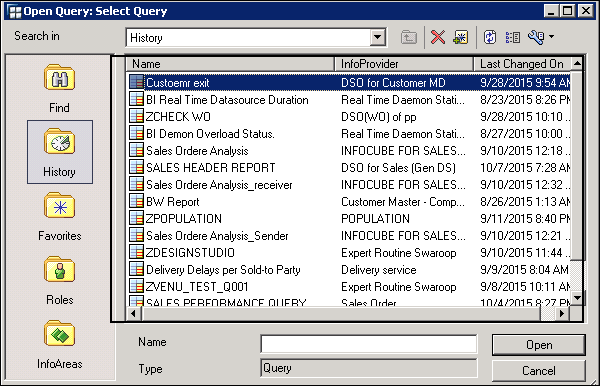The image size is (600, 386).
Task: Expand the Search in History dropdown
Action: coord(377,37)
